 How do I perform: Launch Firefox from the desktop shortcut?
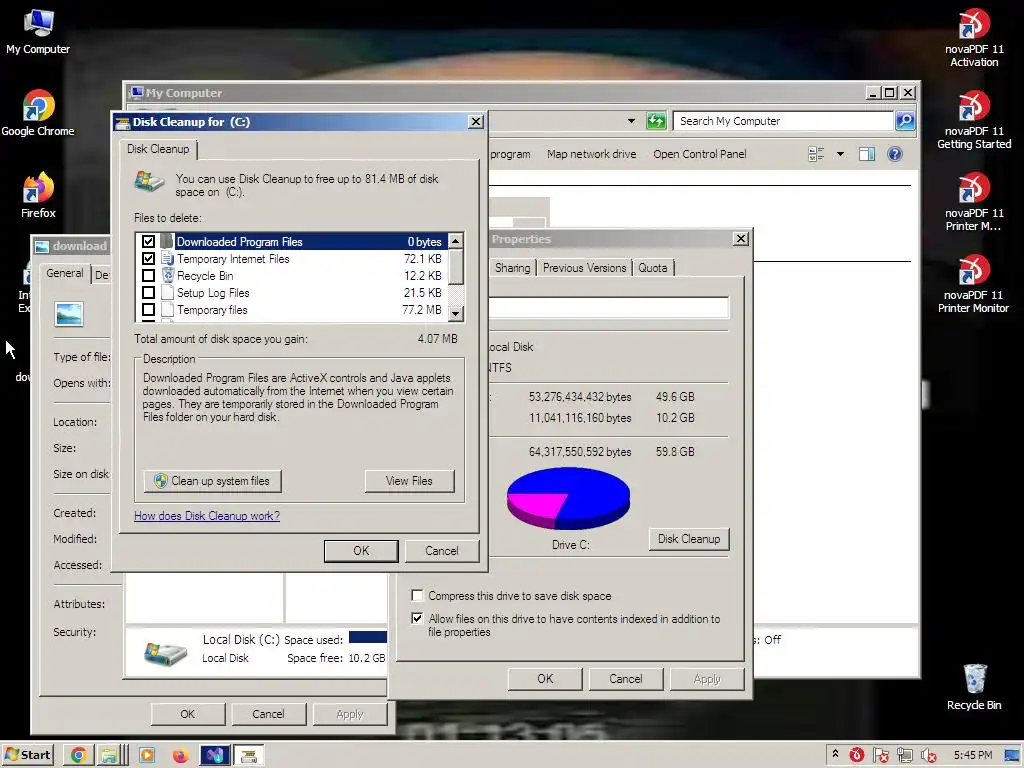pos(38,195)
